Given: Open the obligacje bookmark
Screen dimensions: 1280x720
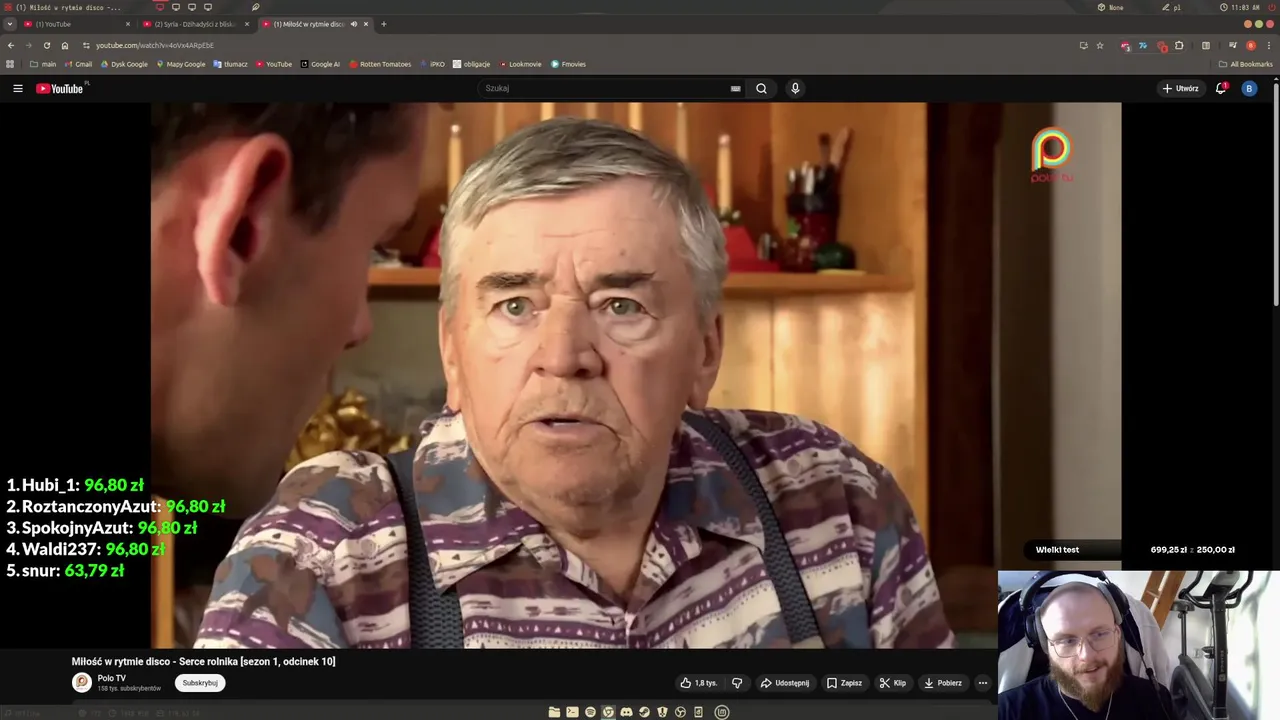Looking at the screenshot, I should tap(472, 64).
